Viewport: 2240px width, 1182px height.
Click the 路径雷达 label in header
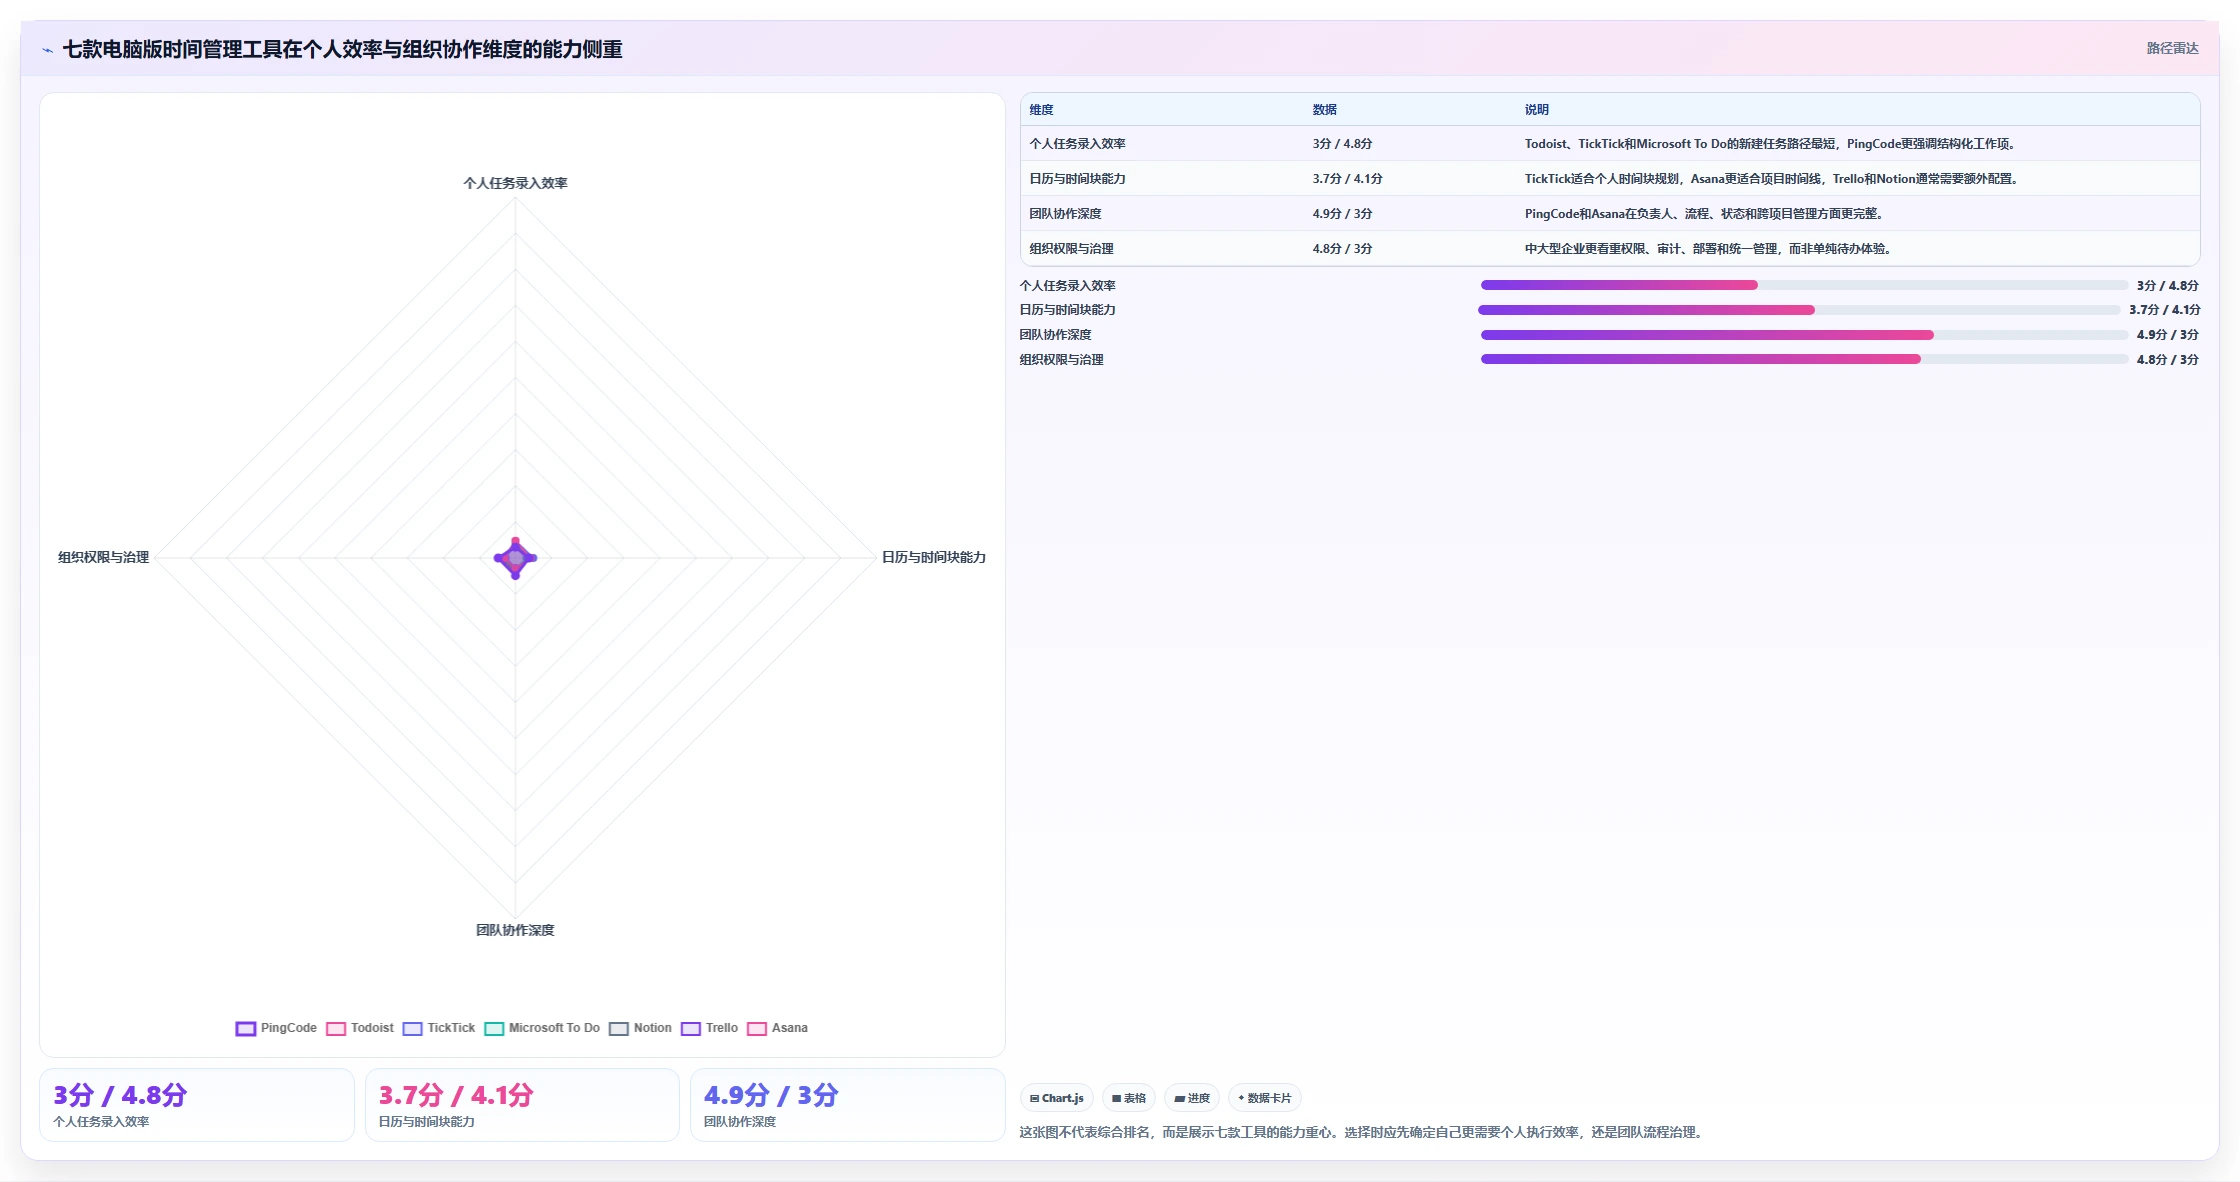(2172, 48)
